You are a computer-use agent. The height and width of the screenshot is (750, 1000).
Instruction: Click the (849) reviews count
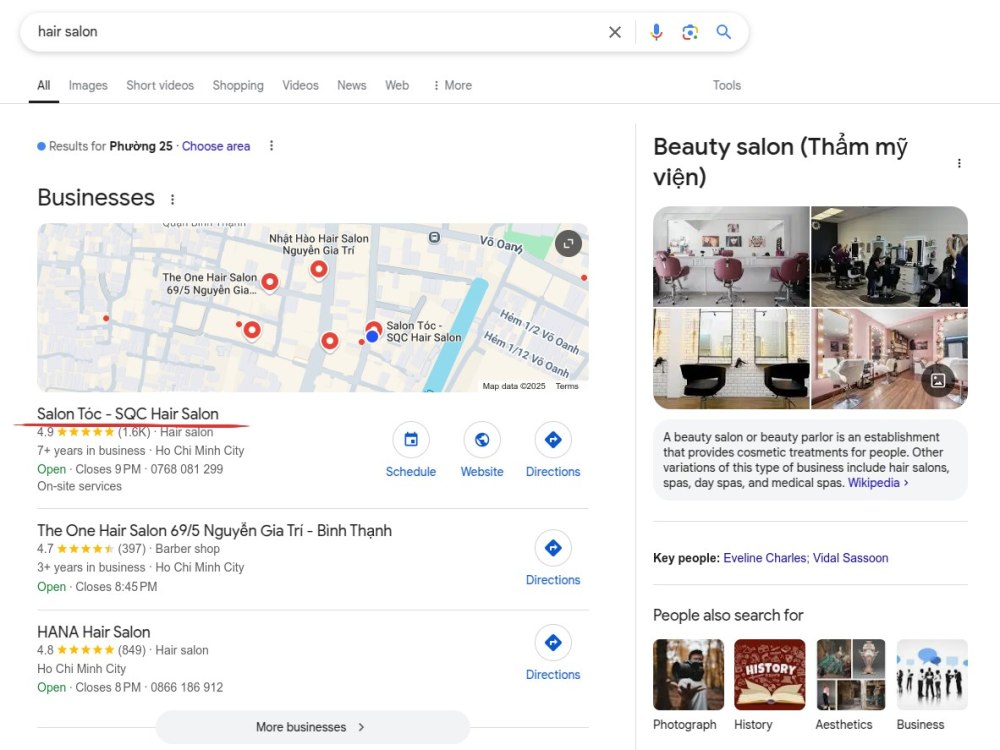pyautogui.click(x=132, y=650)
